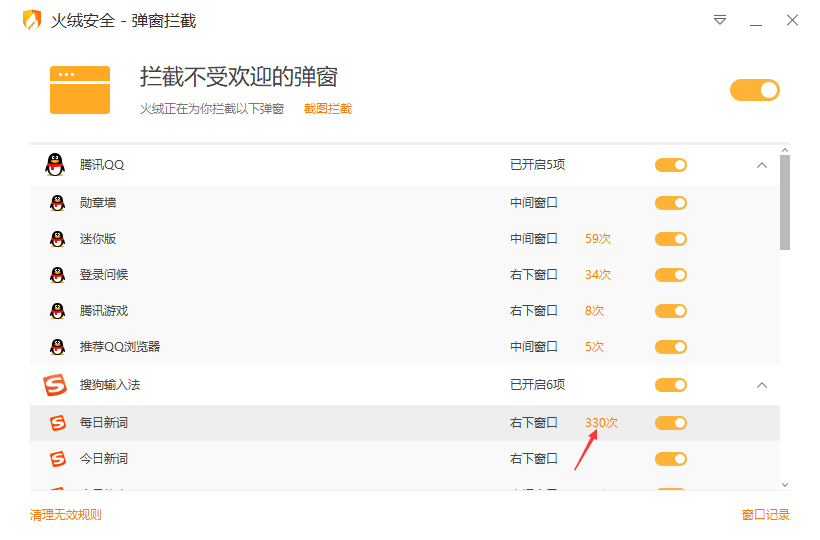Select the 登录问候 rule label
This screenshot has width=820, height=540.
click(104, 275)
